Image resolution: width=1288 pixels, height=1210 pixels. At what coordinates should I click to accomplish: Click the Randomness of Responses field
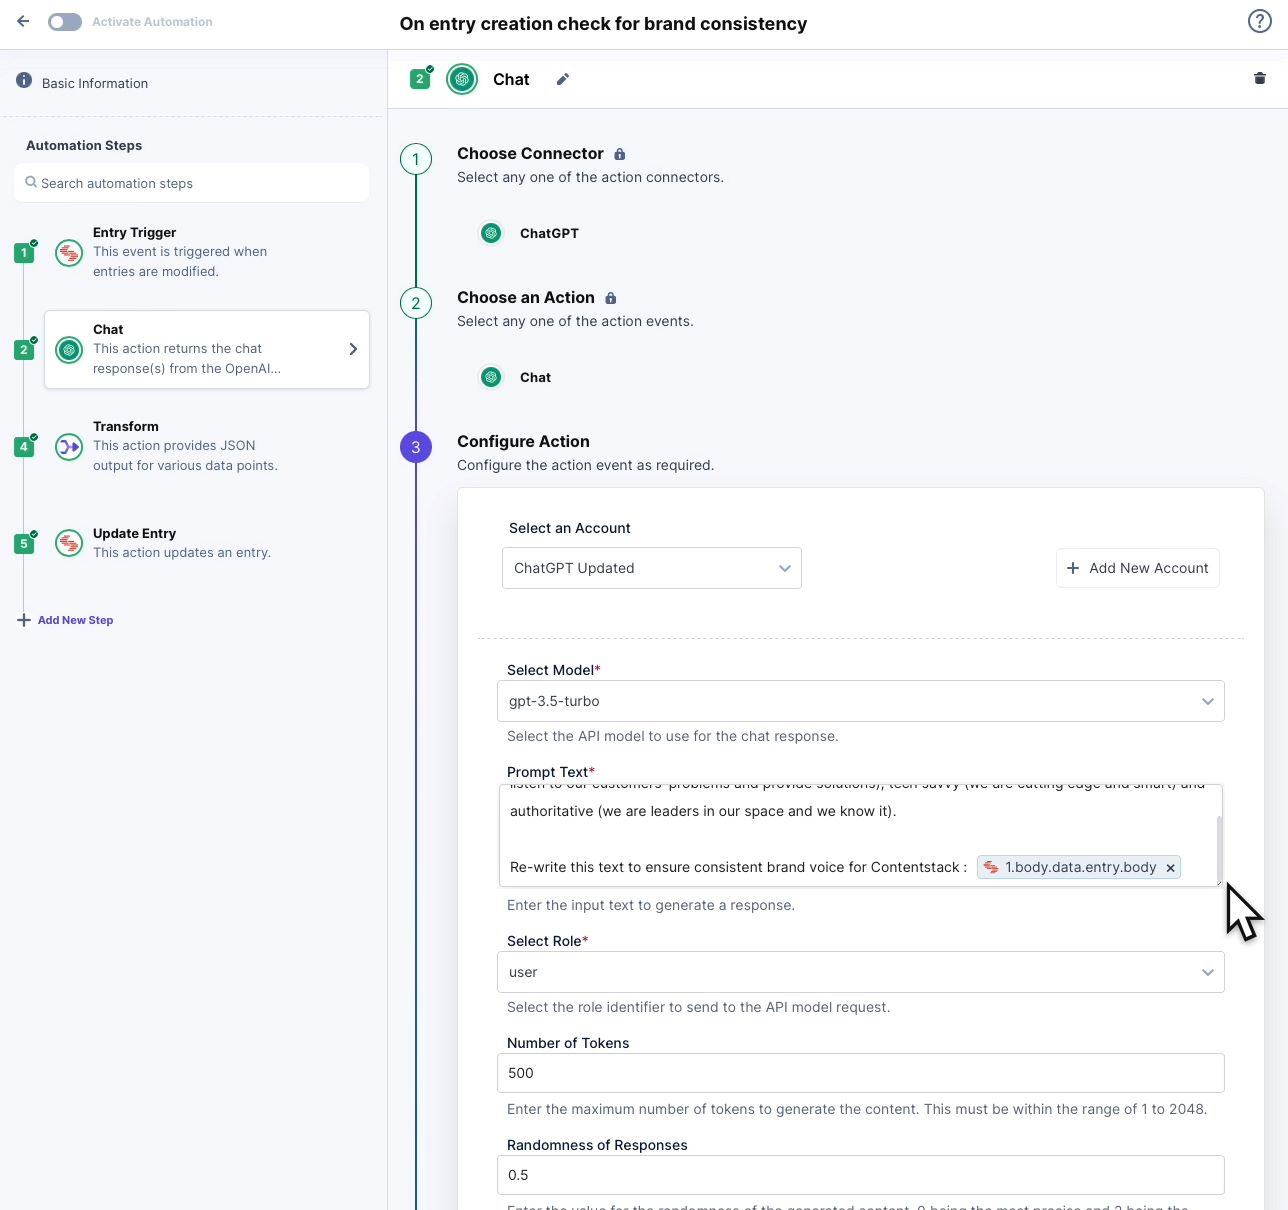click(861, 1175)
